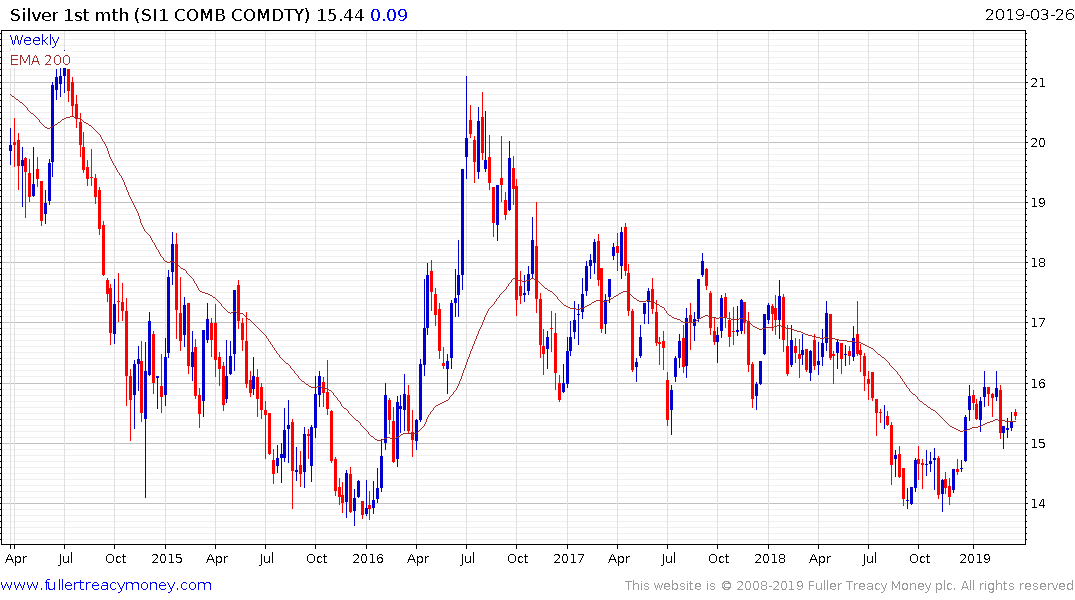Select the chart title 'Silver 1st mth (SI1 COMB COMDTY)'

pyautogui.click(x=160, y=14)
